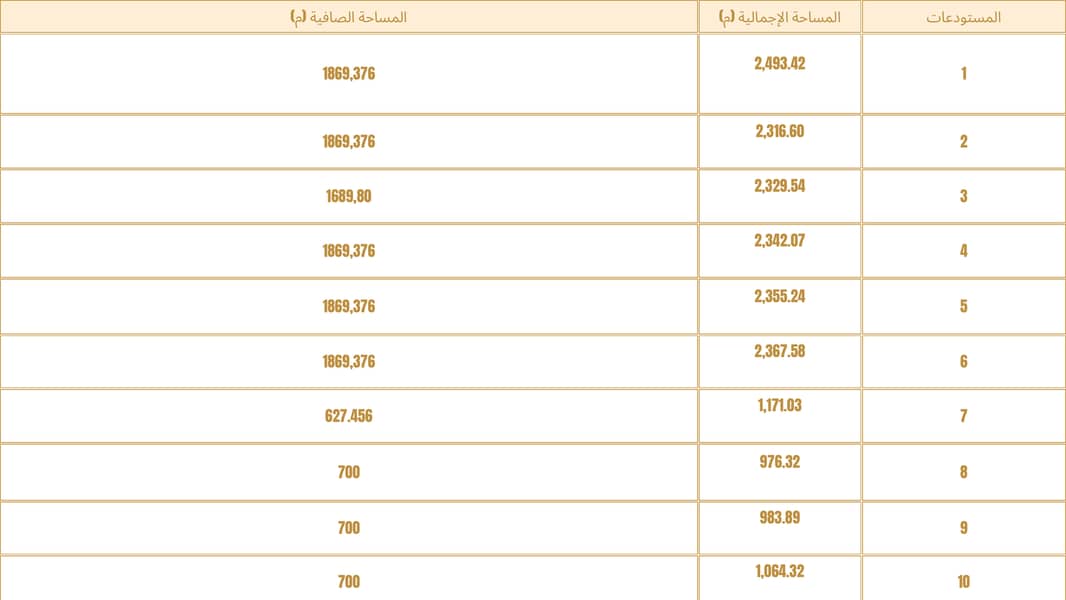
Task: Click the المساحة الصافية column header
Action: (349, 17)
